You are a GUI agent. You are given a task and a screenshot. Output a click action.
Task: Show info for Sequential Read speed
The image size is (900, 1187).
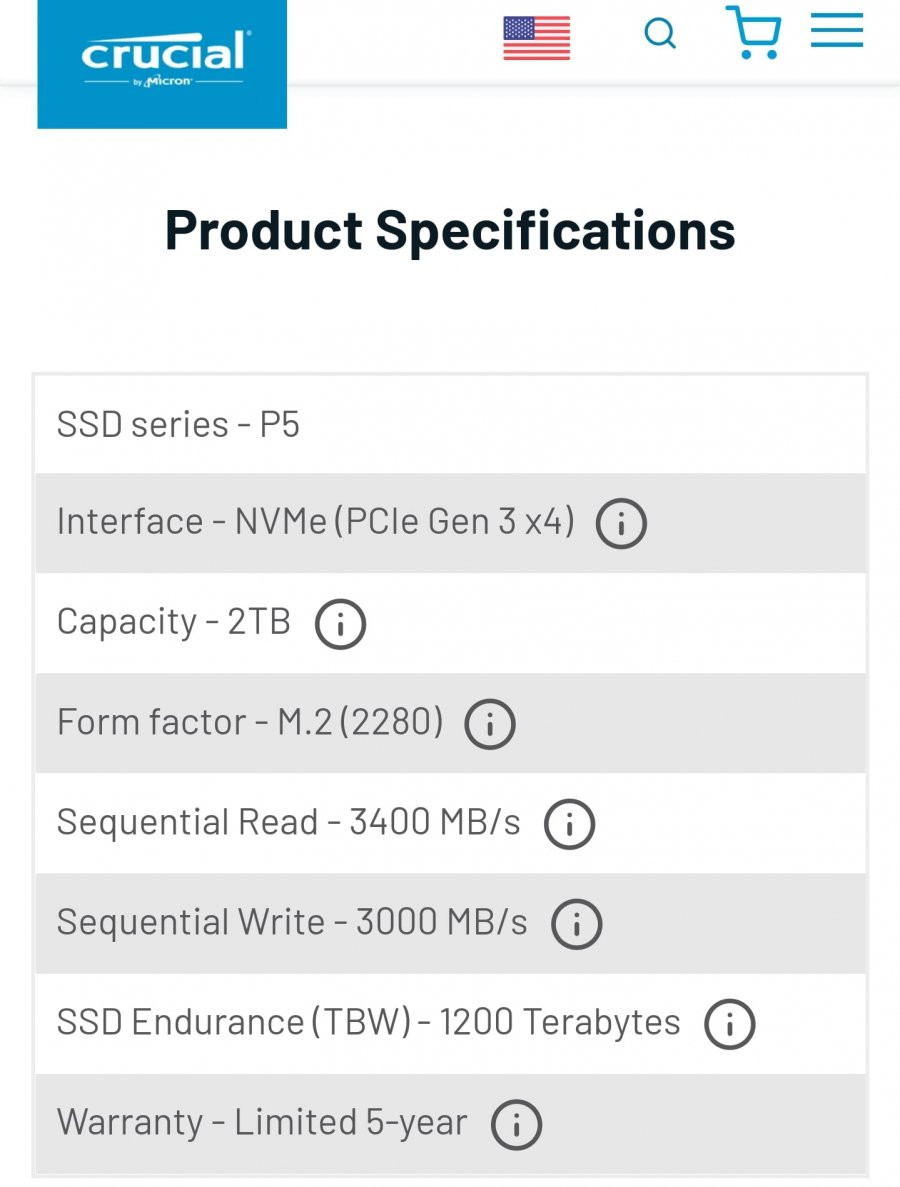(x=570, y=824)
